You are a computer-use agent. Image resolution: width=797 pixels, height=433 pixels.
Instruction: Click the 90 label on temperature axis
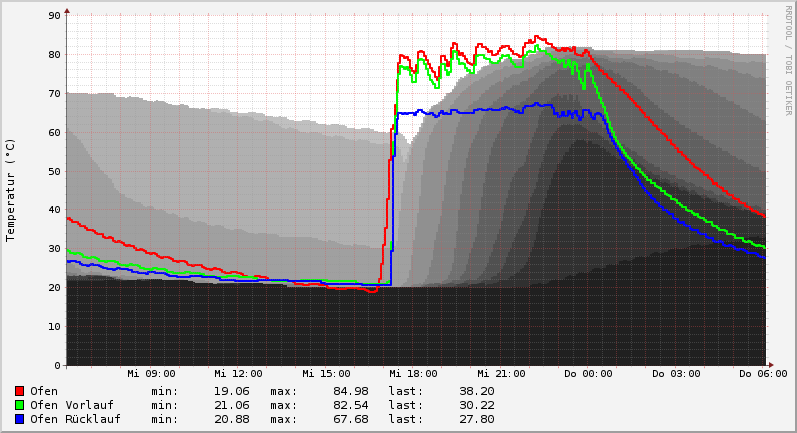[55, 16]
